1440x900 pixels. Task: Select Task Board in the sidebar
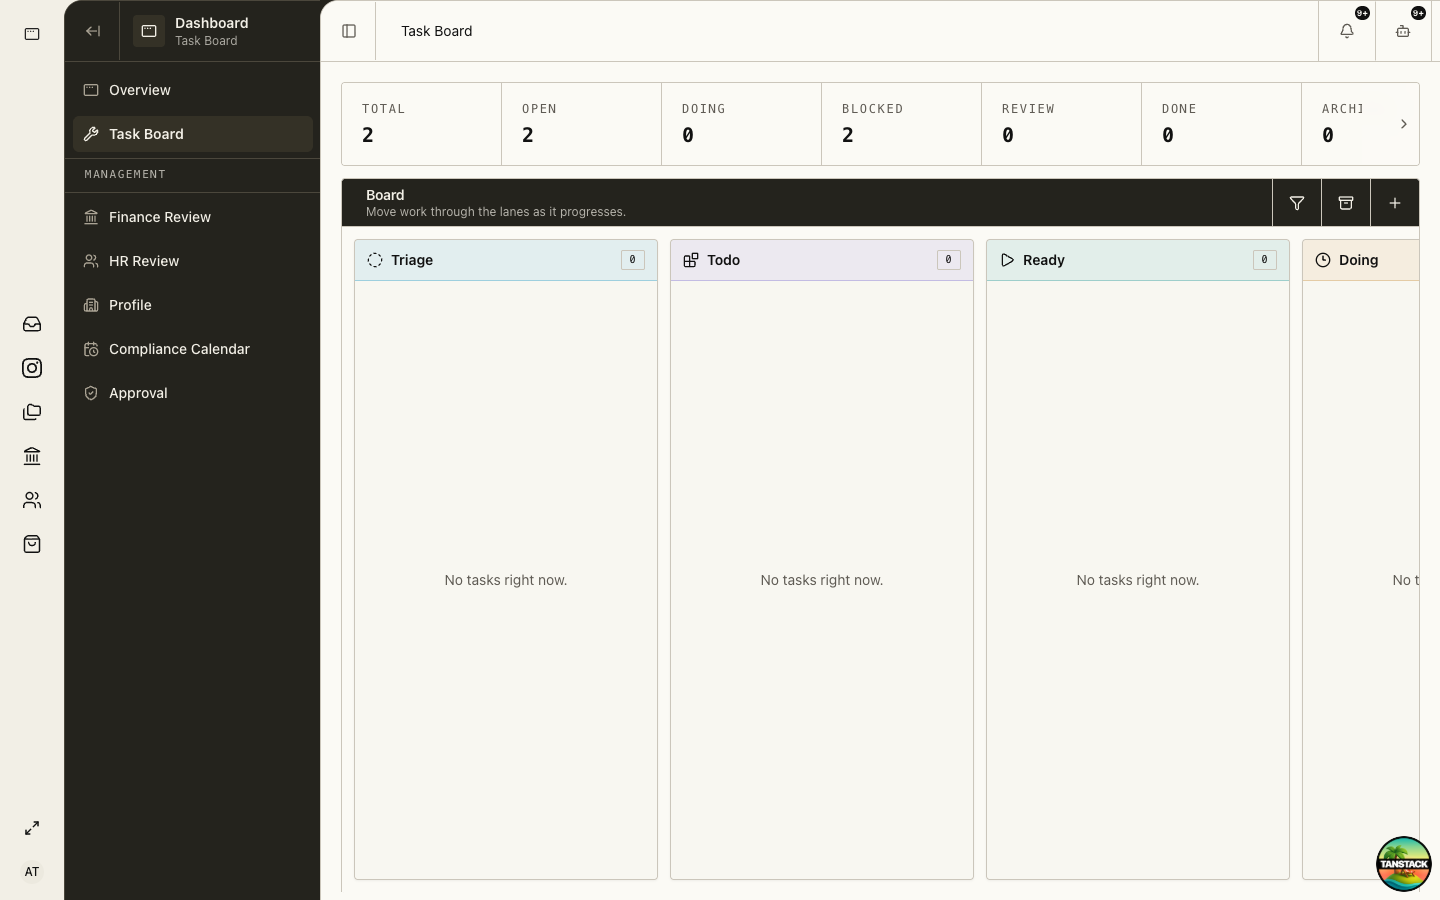tap(193, 134)
